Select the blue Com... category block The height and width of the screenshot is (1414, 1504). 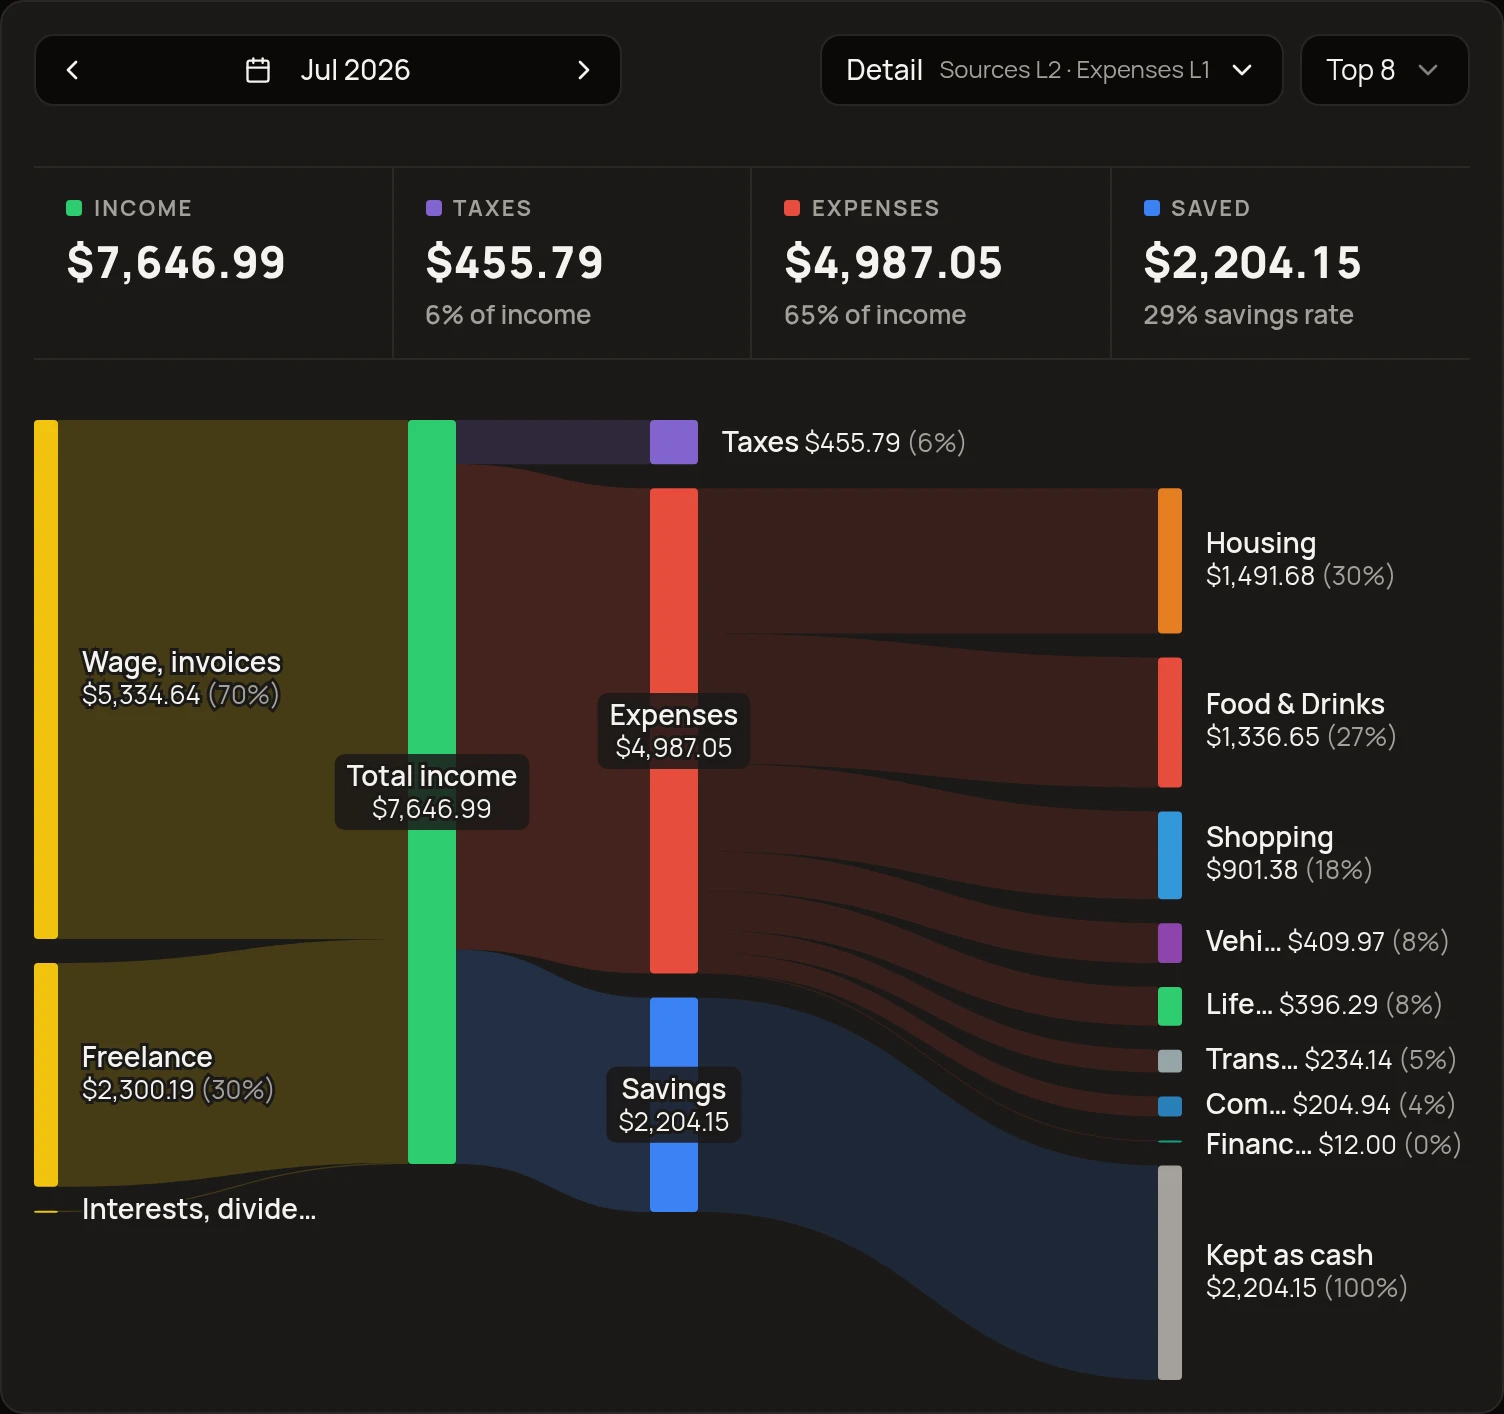pyautogui.click(x=1170, y=1106)
